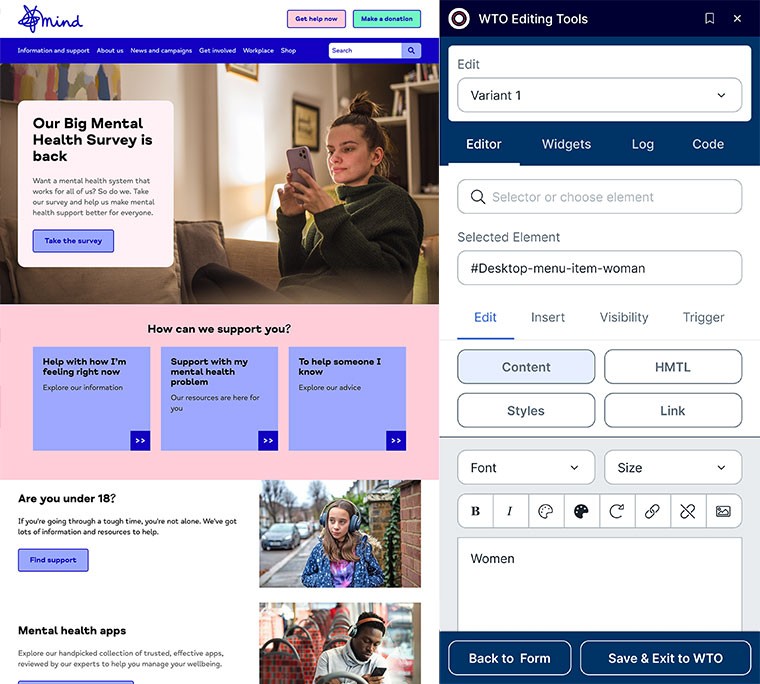Click the Mind logo
This screenshot has height=684, width=760.
point(50,19)
